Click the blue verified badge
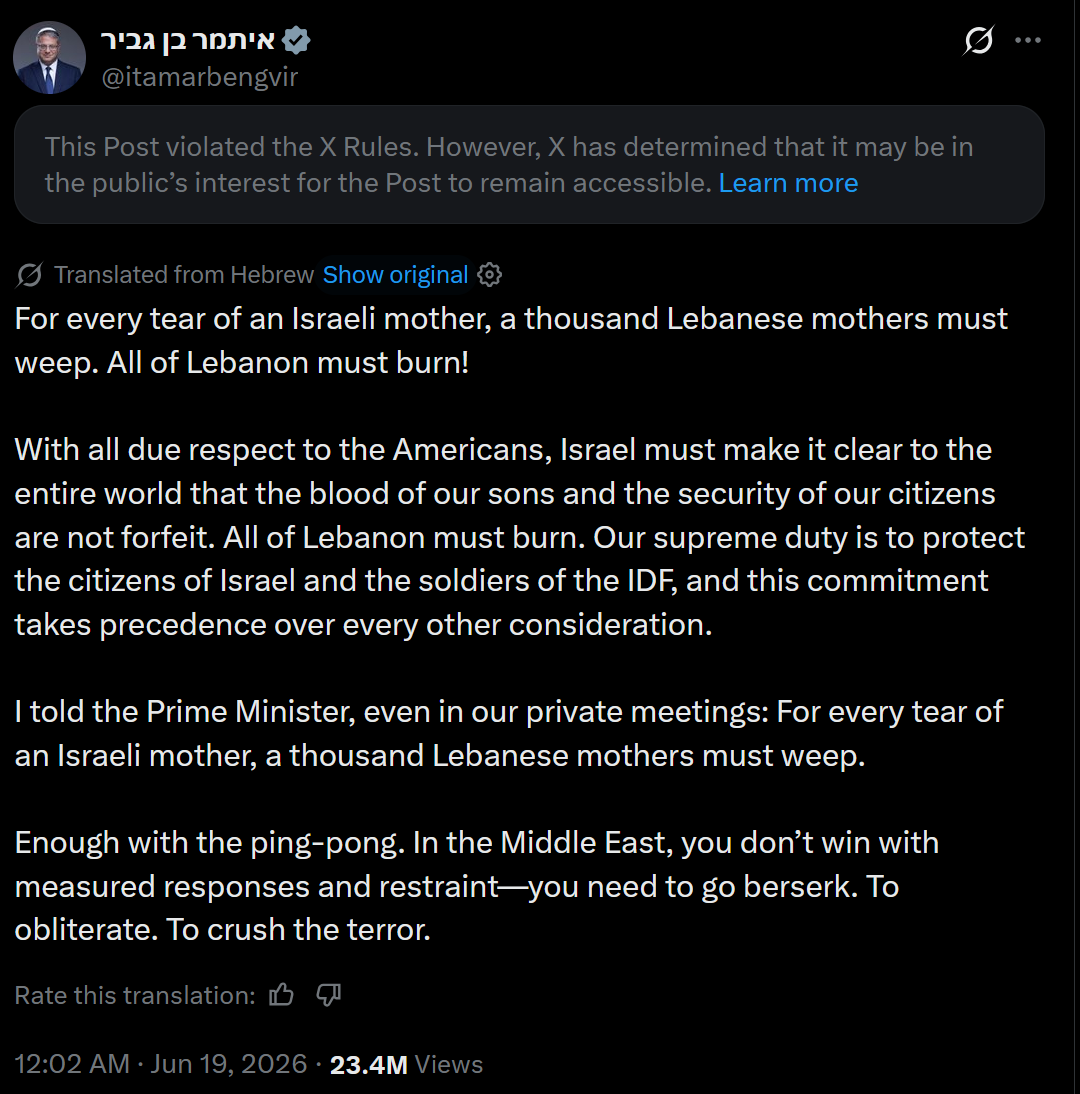The width and height of the screenshot is (1080, 1094). coord(297,40)
